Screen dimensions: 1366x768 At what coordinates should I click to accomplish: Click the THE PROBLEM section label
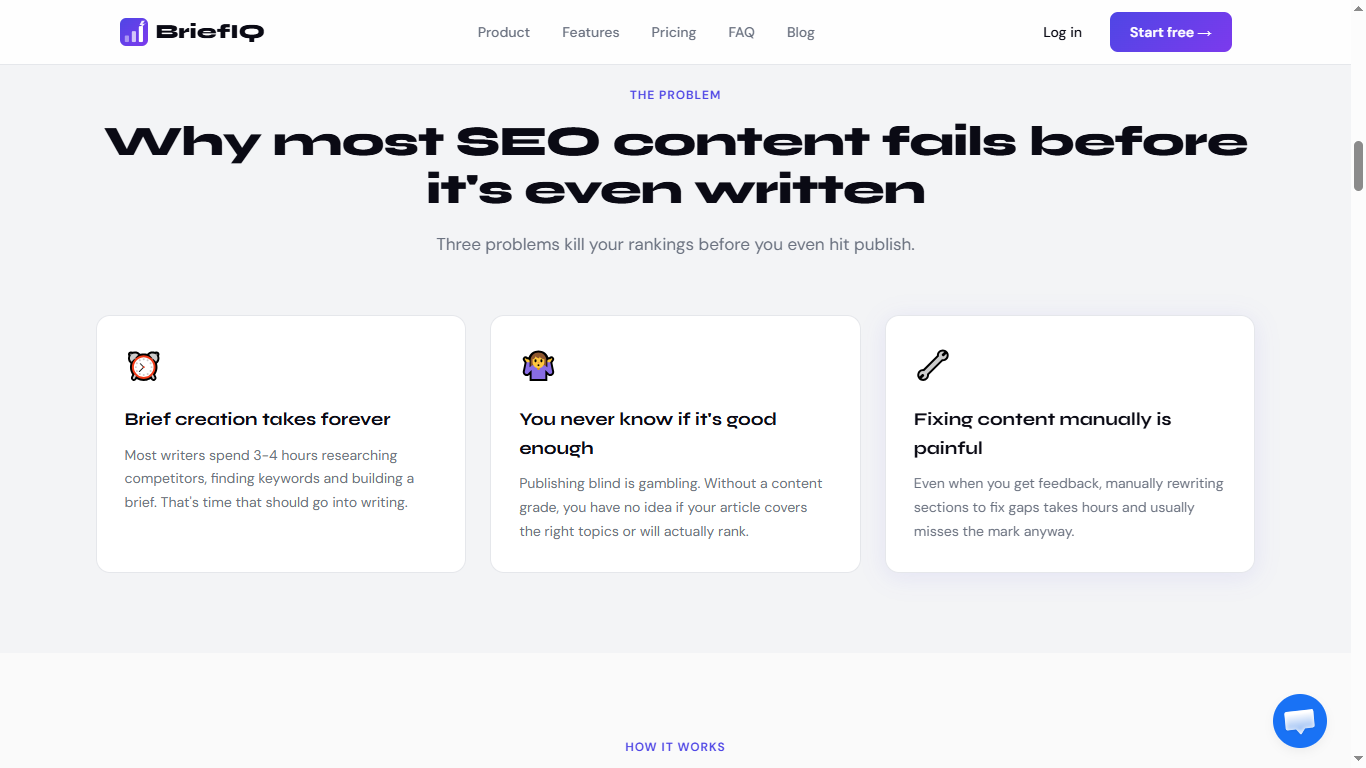(x=675, y=95)
